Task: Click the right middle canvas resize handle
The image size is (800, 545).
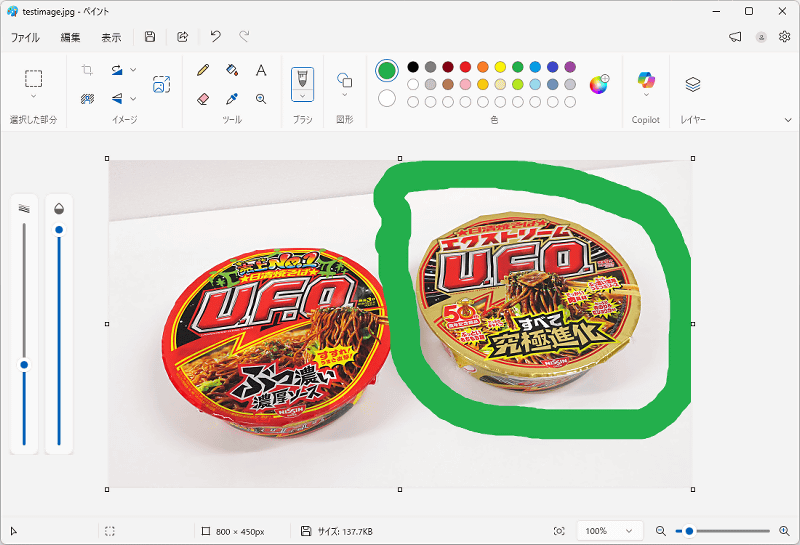Action: tap(693, 324)
